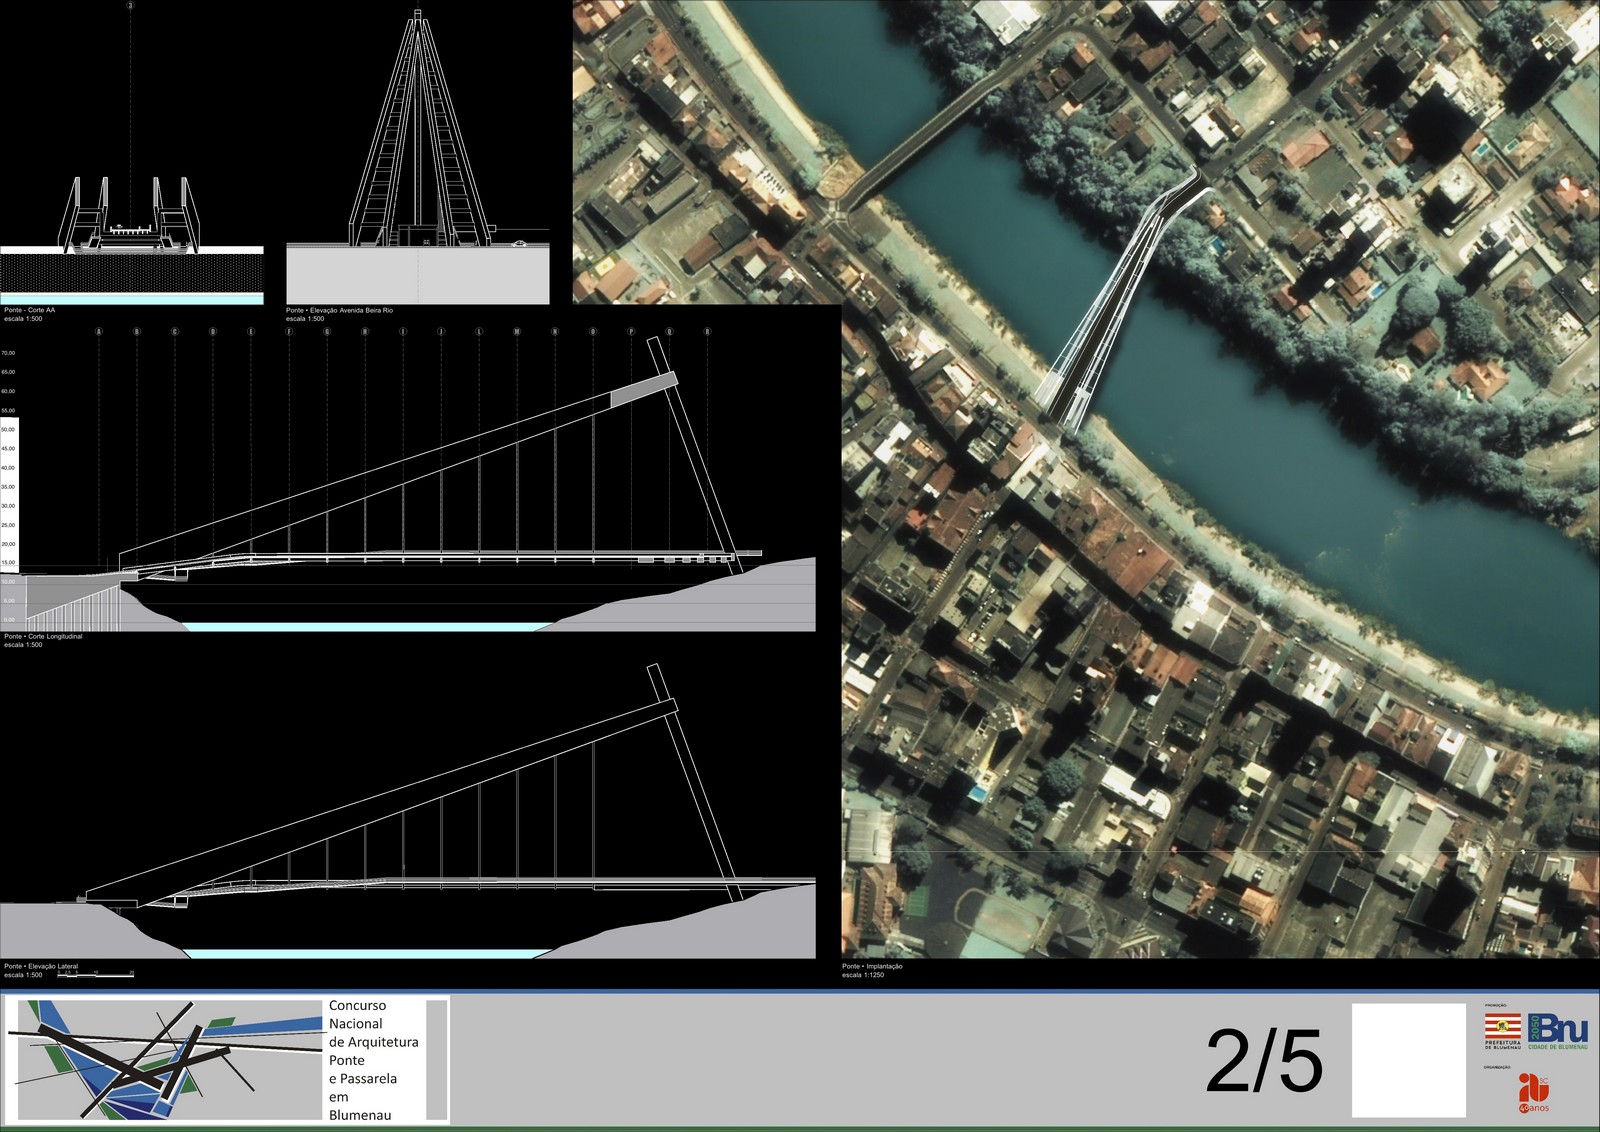Click the graphic scale bar under Elevação Lateral
The height and width of the screenshot is (1132, 1600).
(96, 973)
